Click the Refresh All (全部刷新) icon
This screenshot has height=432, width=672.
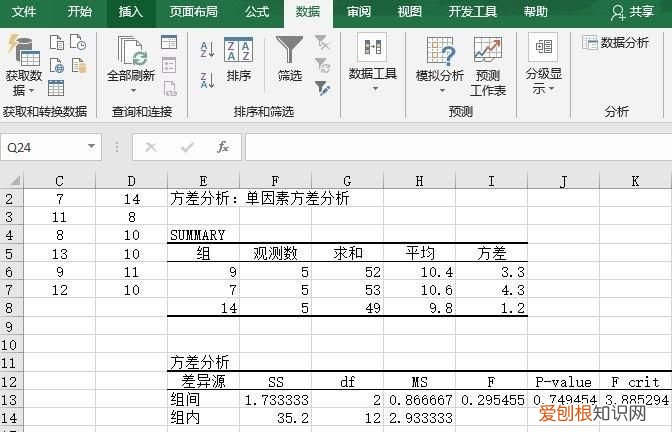[x=132, y=51]
